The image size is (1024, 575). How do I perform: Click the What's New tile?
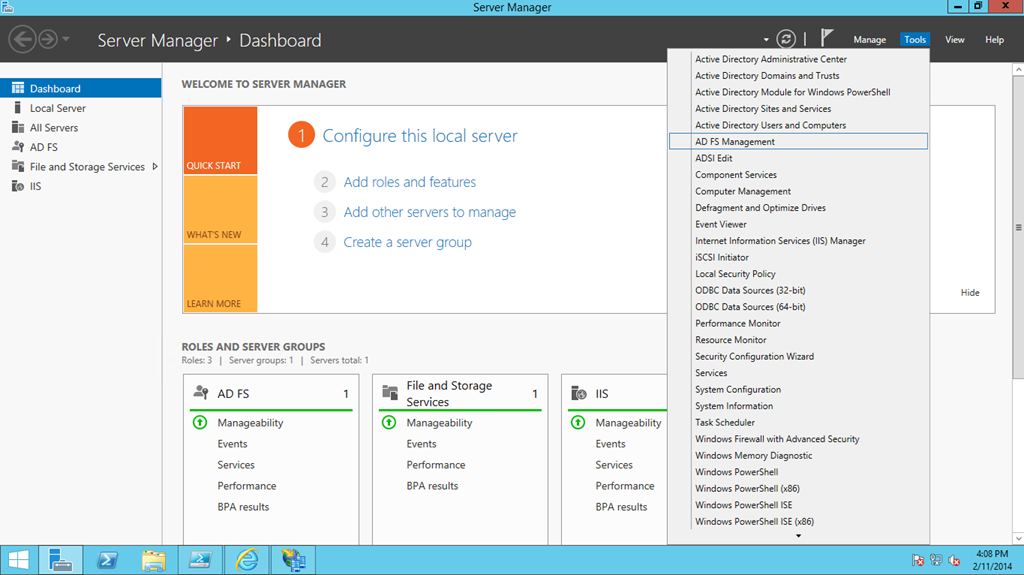point(220,210)
